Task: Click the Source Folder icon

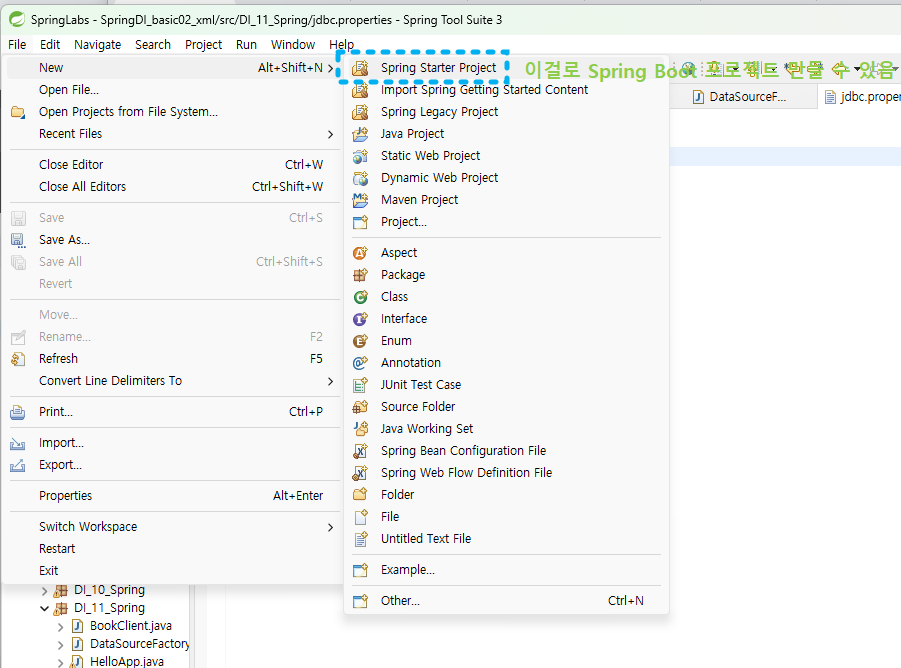Action: [x=360, y=407]
